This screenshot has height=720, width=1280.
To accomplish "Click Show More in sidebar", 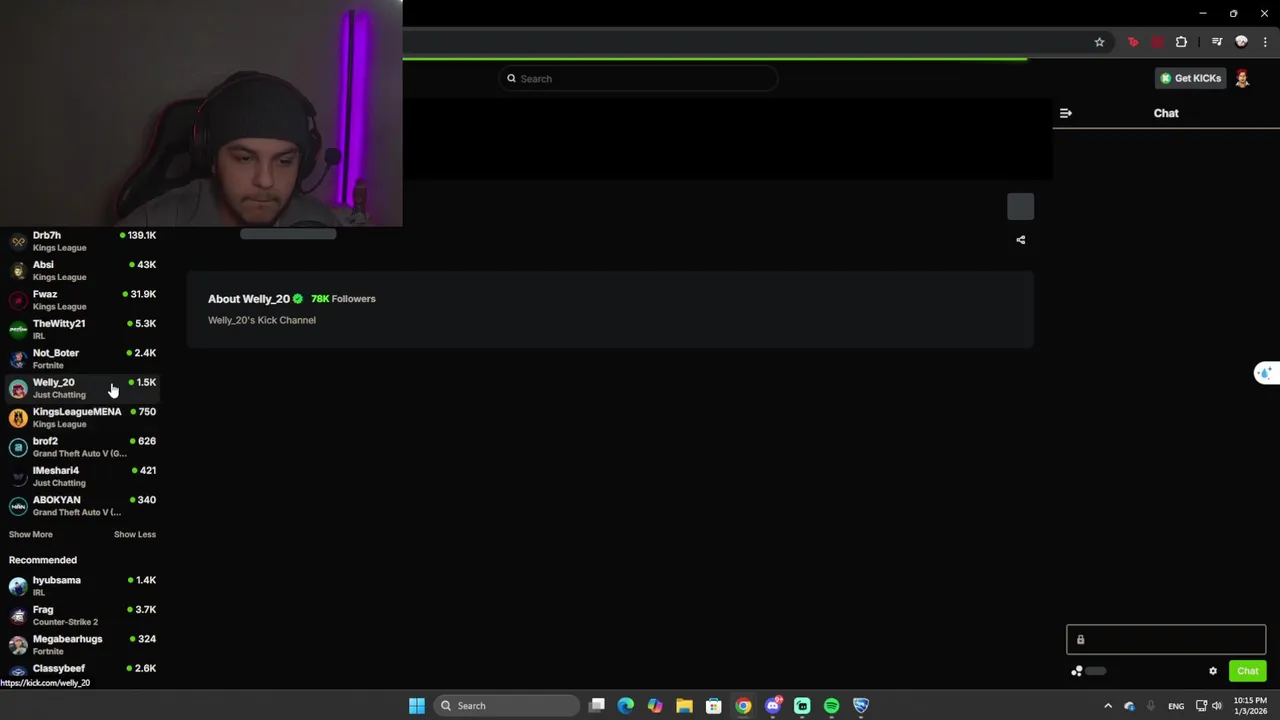I will tap(31, 534).
